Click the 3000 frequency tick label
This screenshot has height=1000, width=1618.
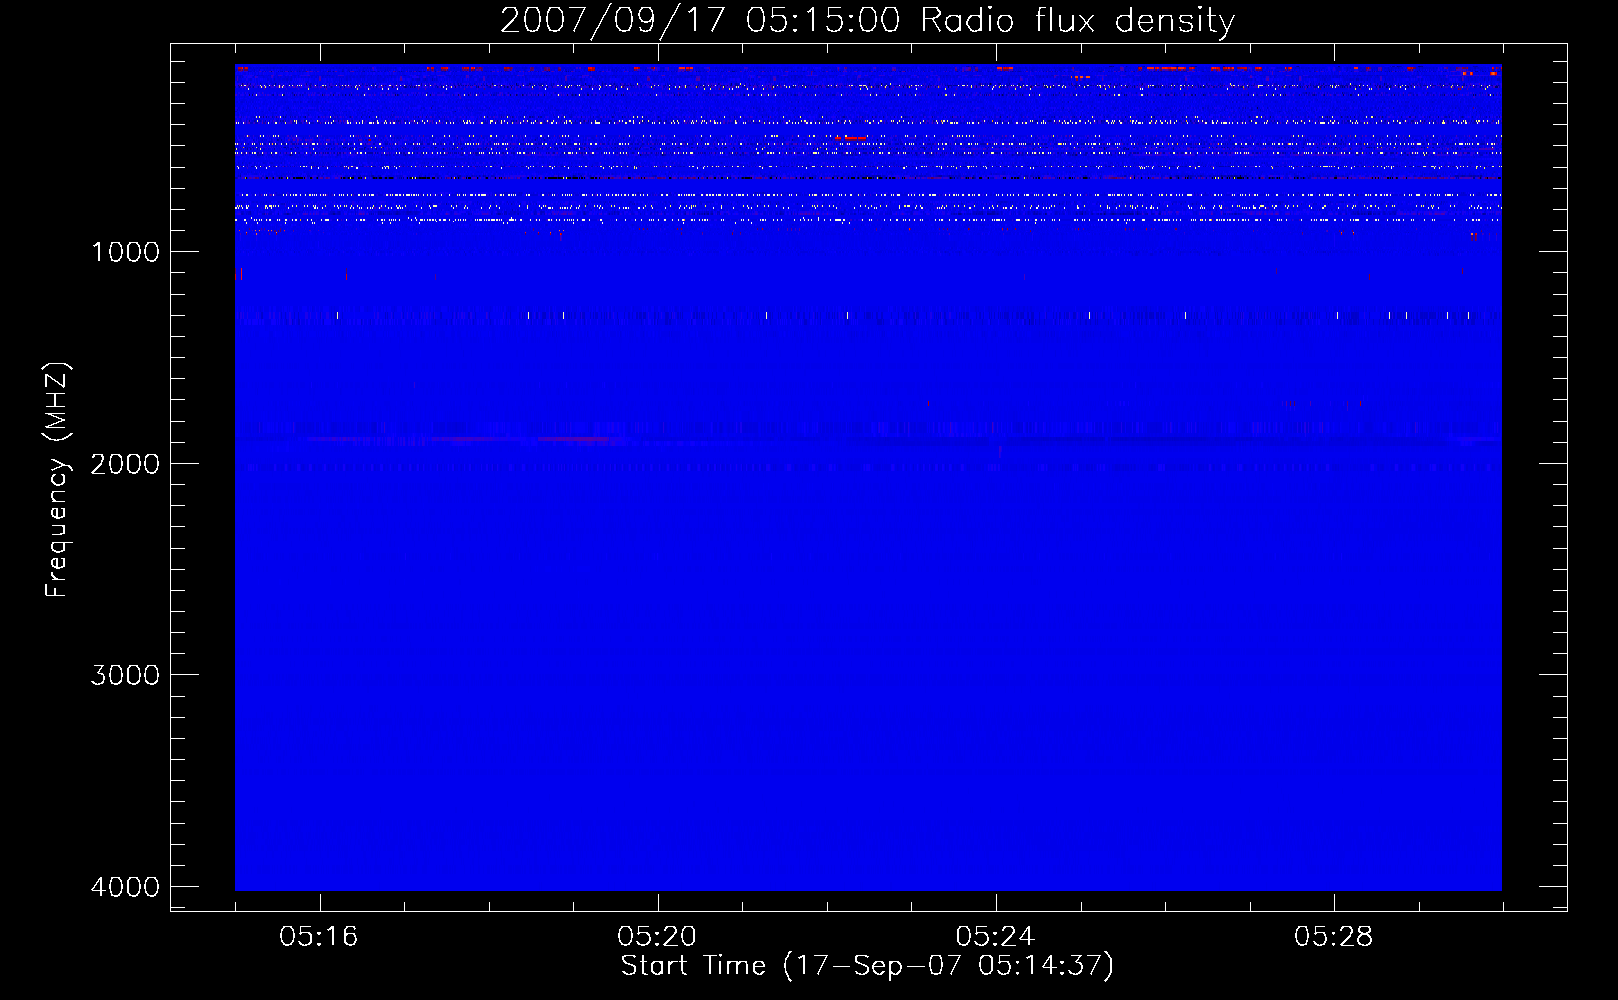[x=125, y=675]
